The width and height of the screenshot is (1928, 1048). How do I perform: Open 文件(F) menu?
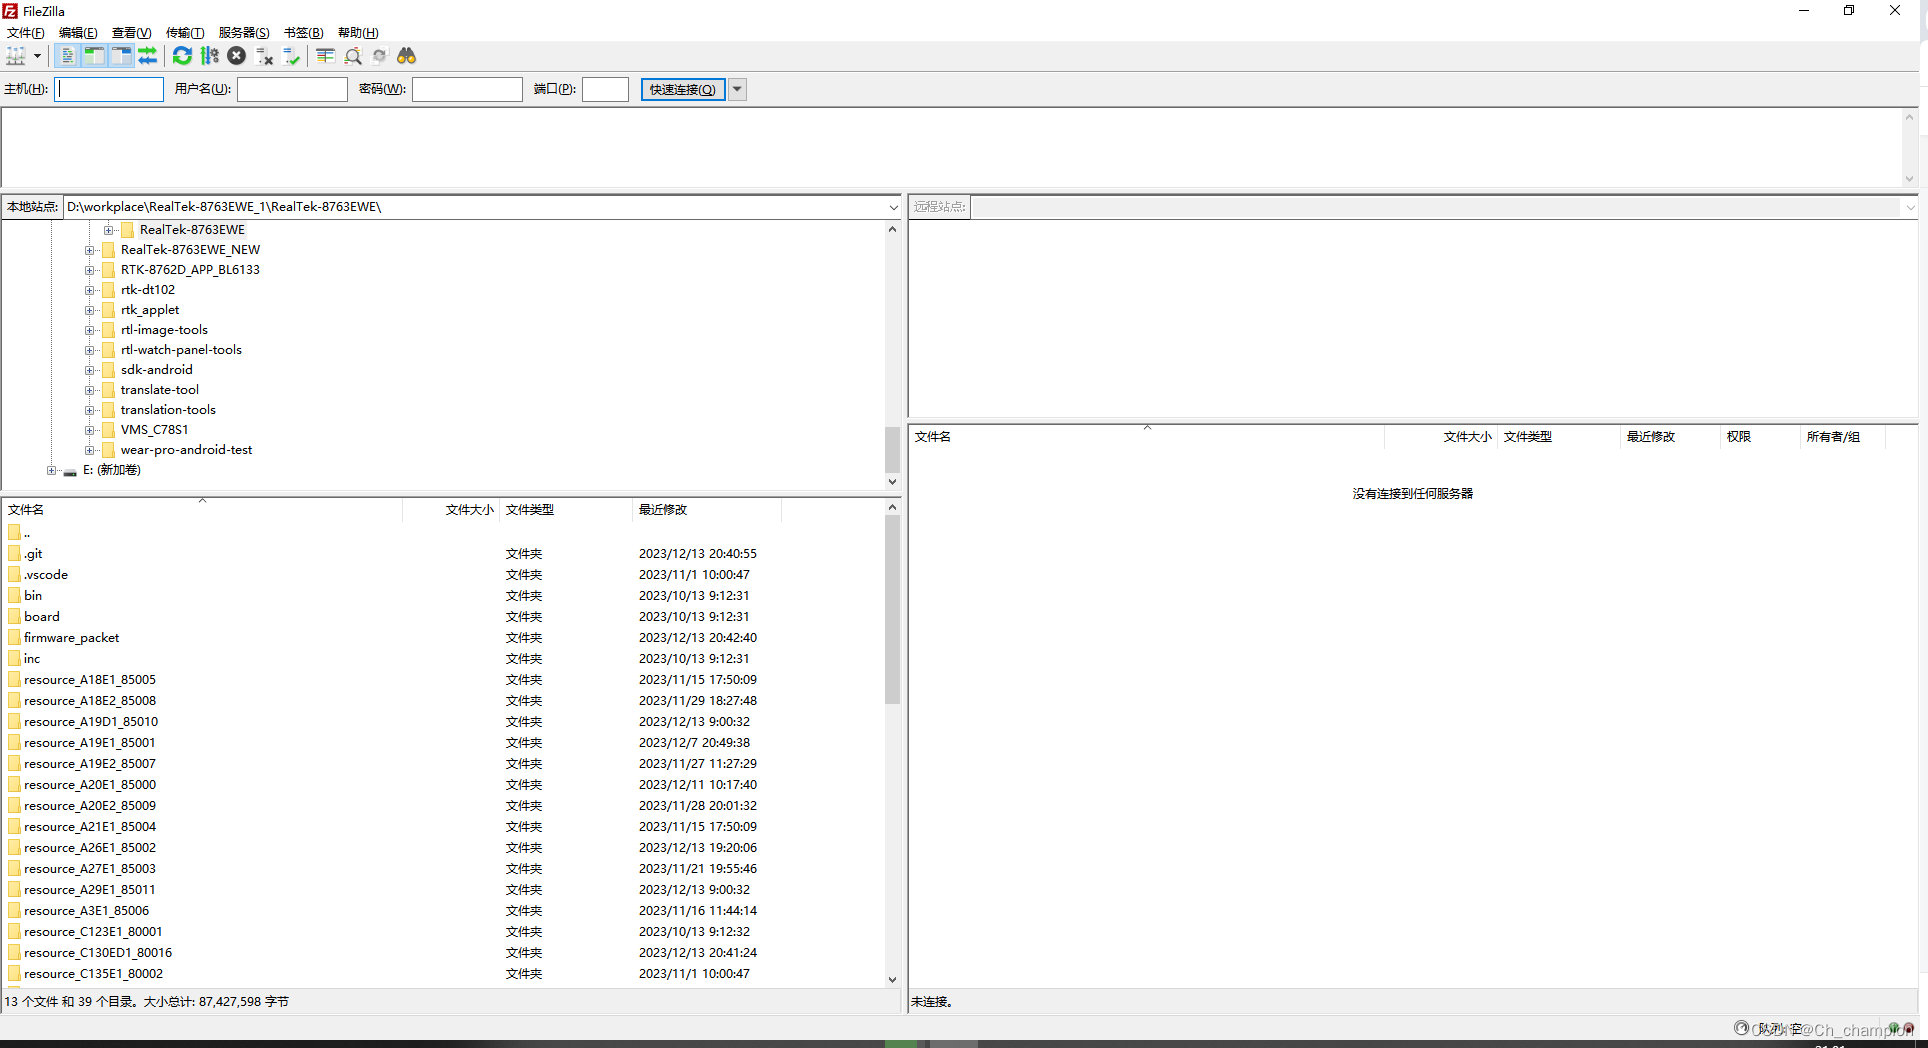click(25, 33)
